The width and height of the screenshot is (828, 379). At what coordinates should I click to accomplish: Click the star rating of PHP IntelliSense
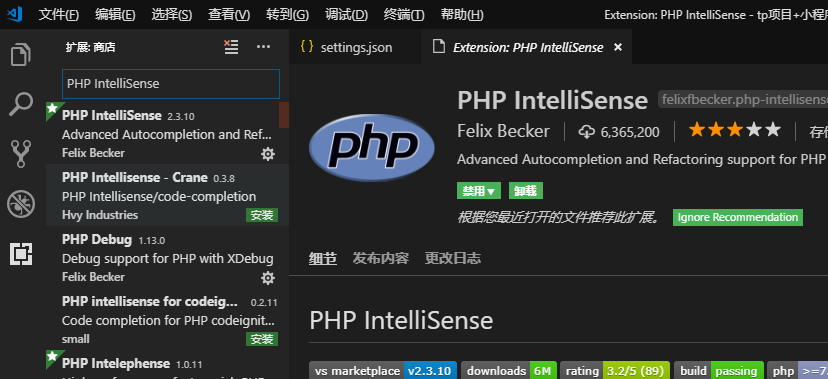735,130
